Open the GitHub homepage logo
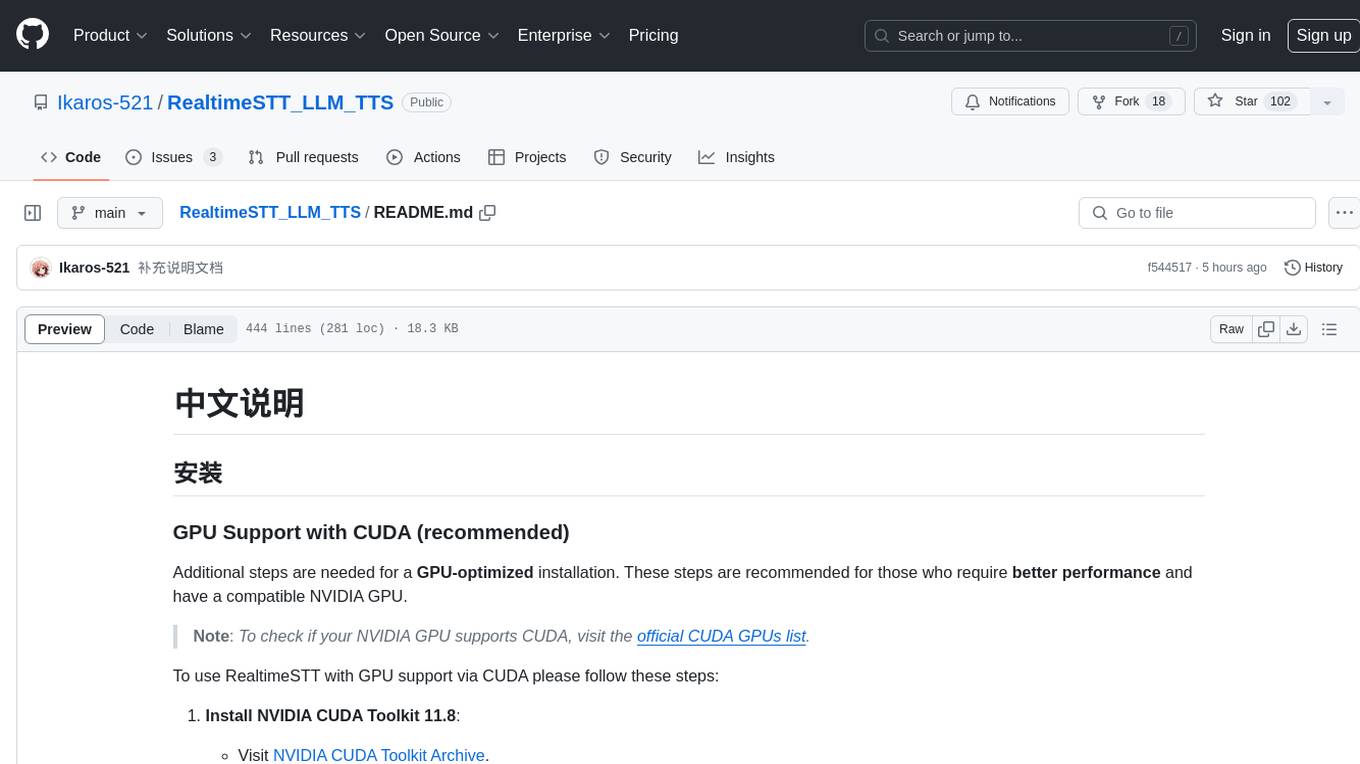 tap(32, 35)
